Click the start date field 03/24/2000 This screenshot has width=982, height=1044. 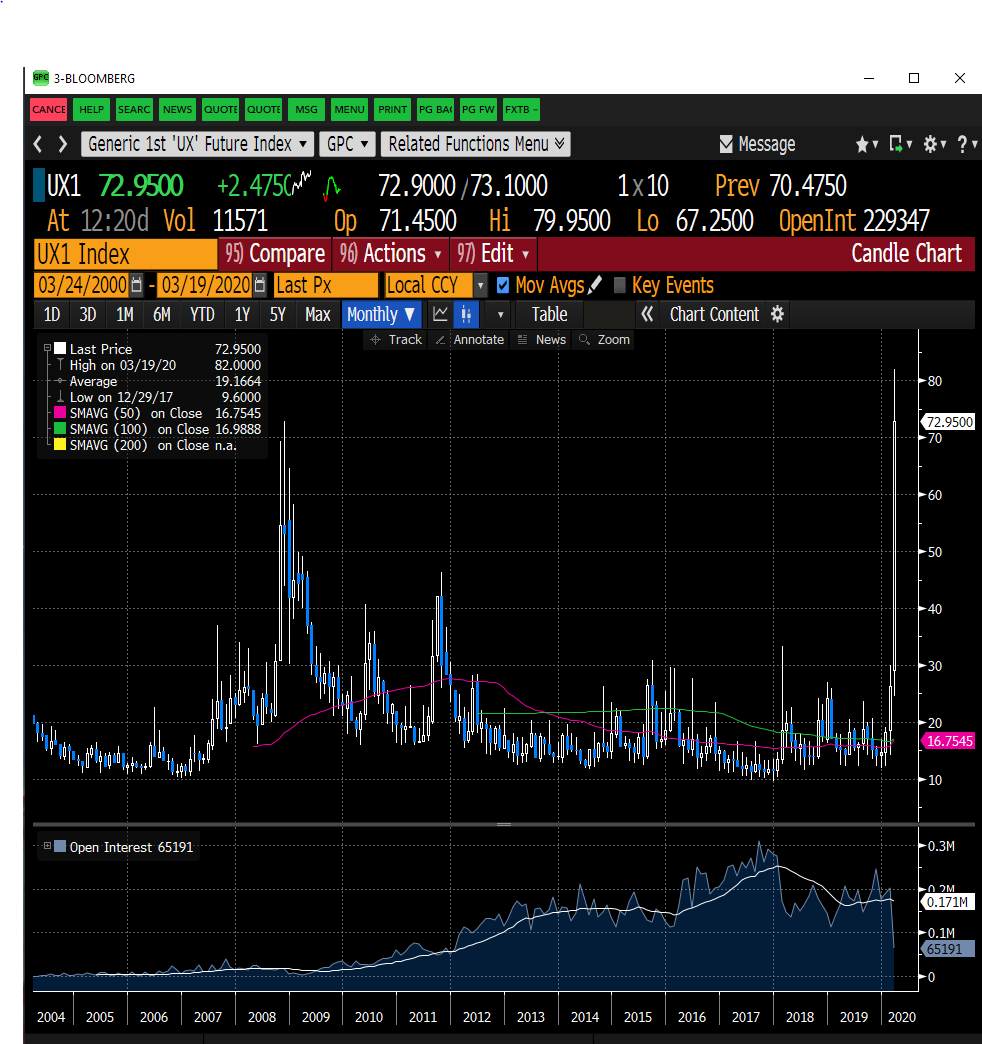pos(82,286)
